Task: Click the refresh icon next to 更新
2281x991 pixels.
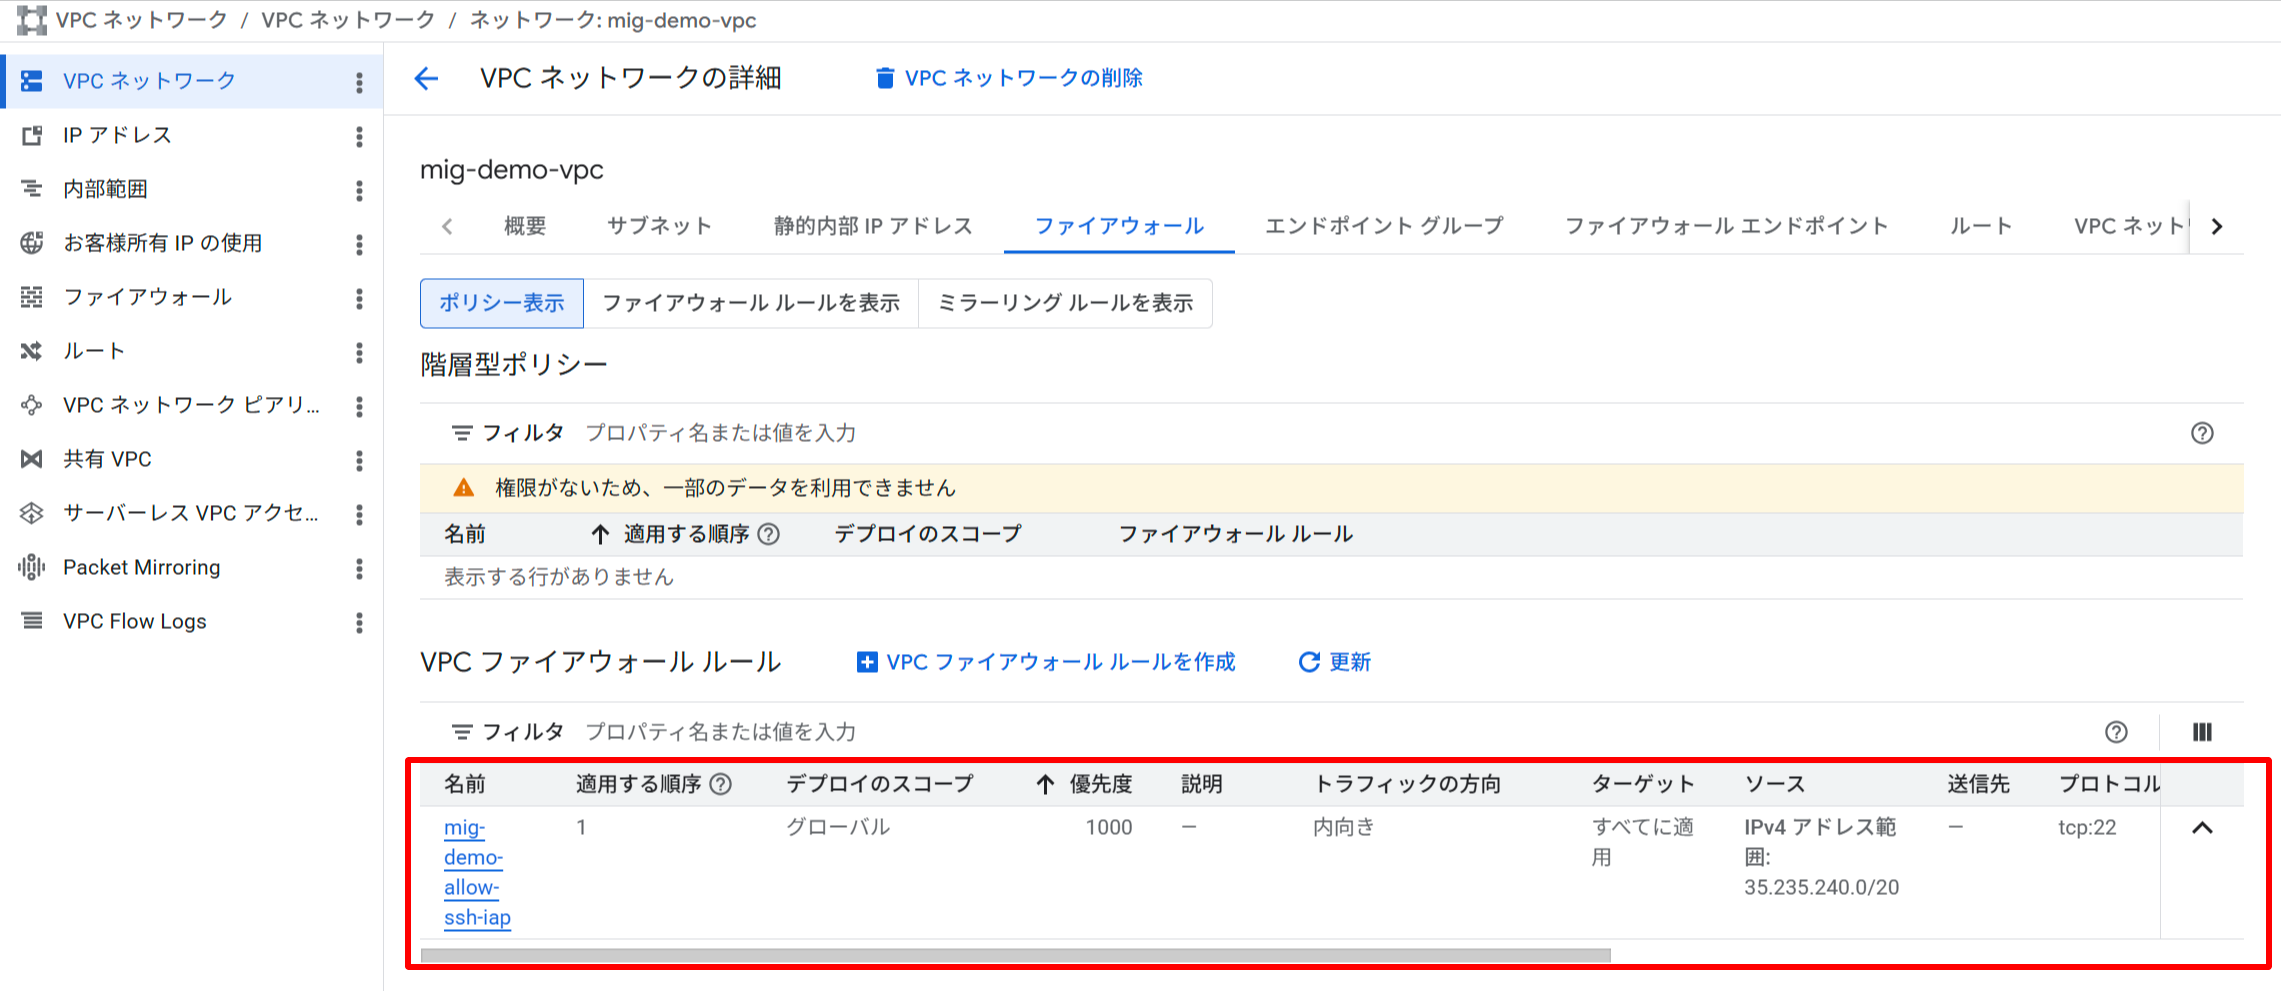Action: (1309, 662)
